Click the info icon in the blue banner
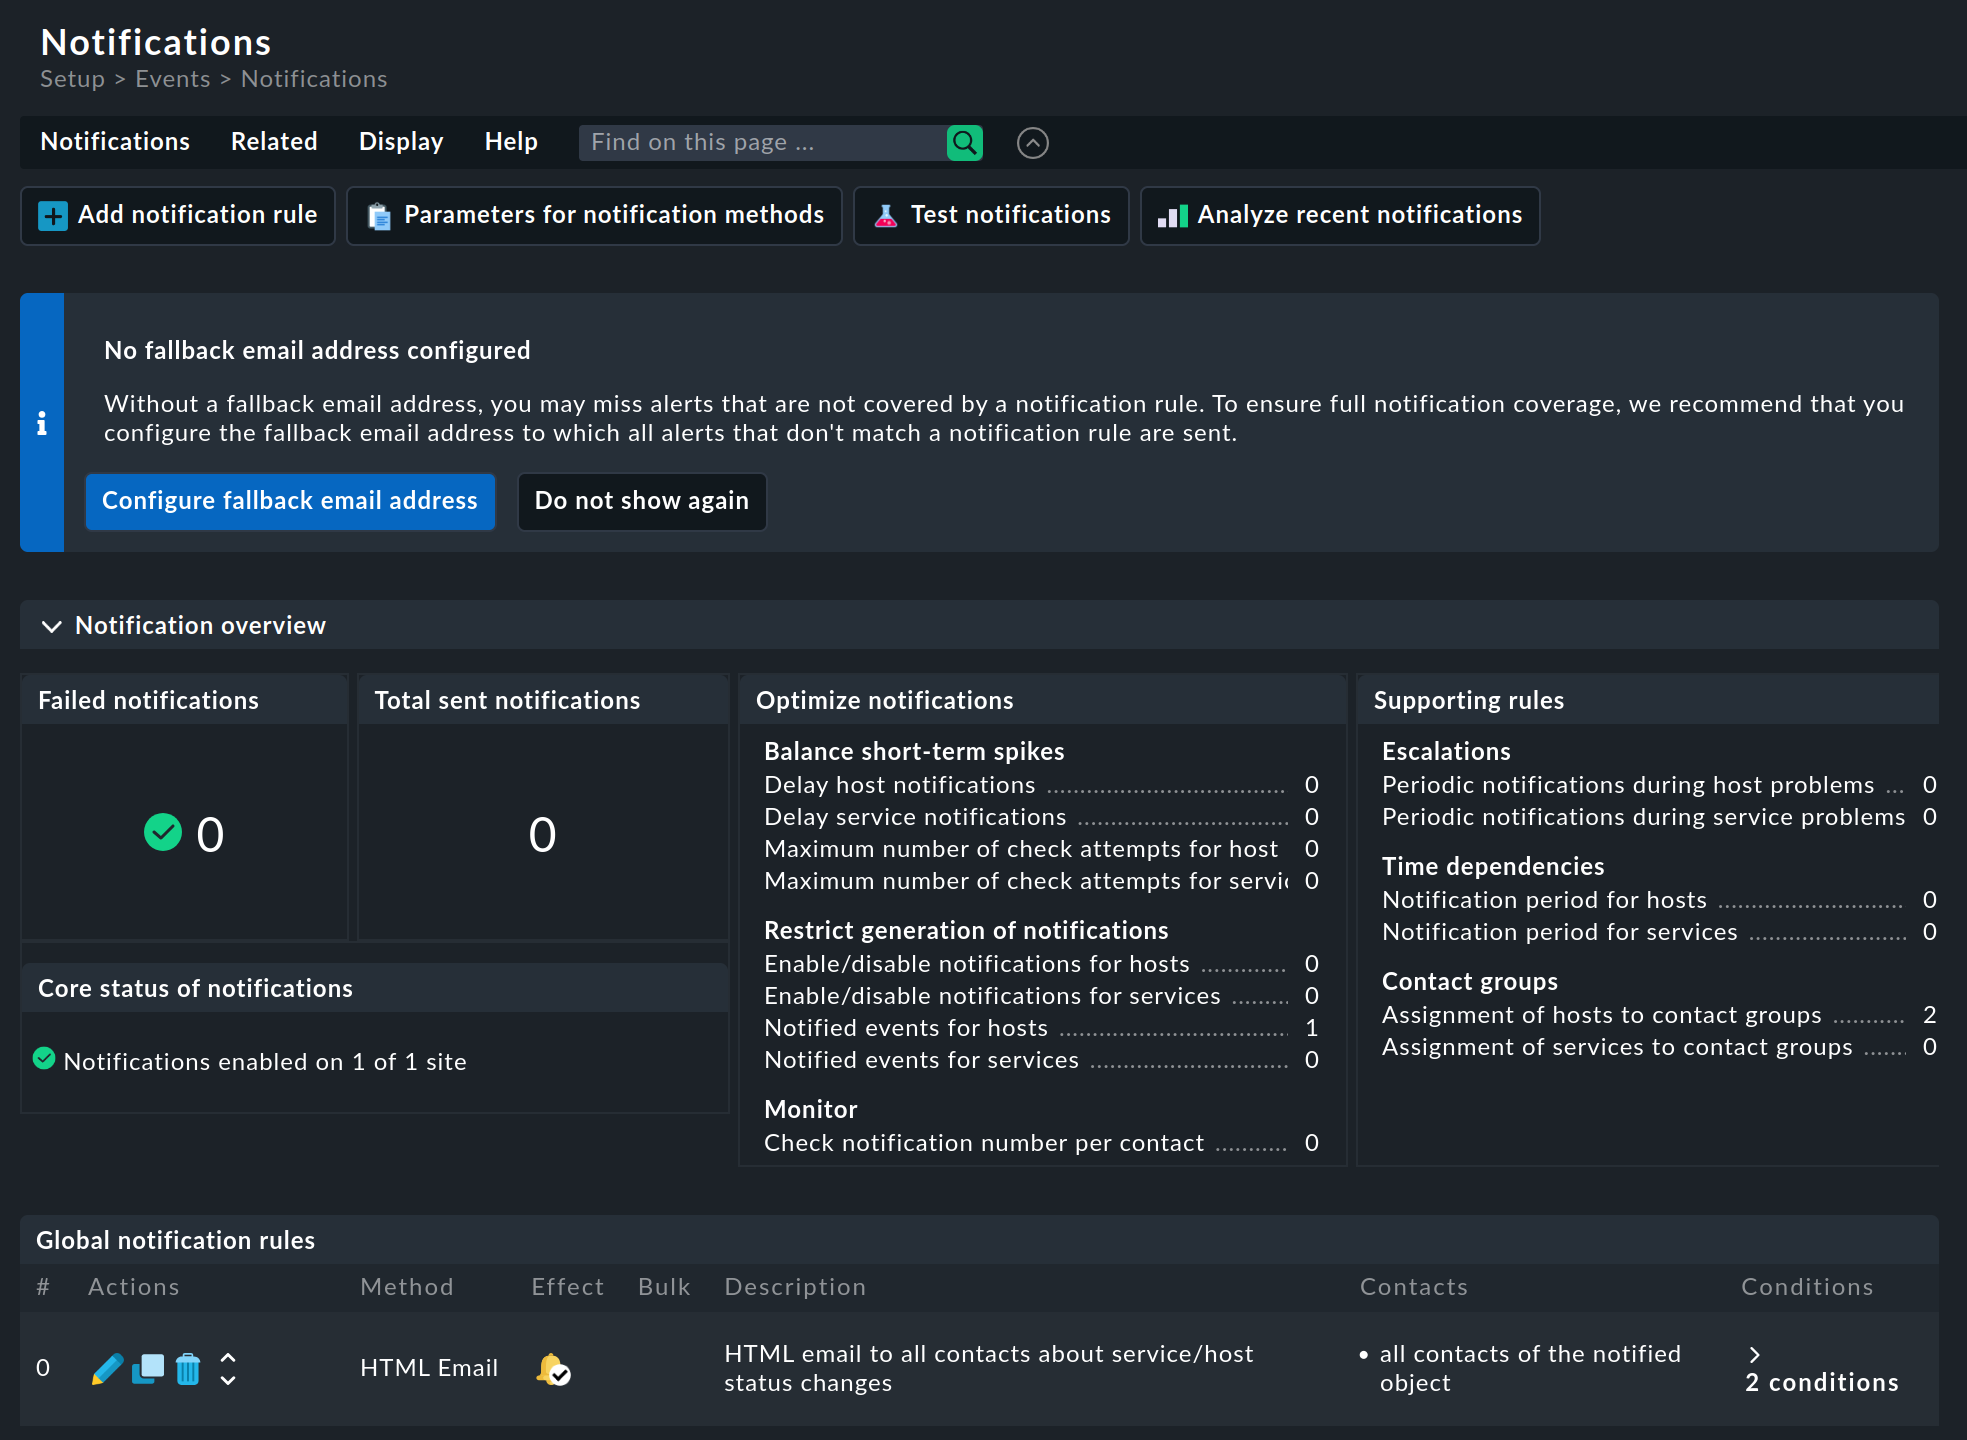The width and height of the screenshot is (1967, 1440). tap(42, 423)
